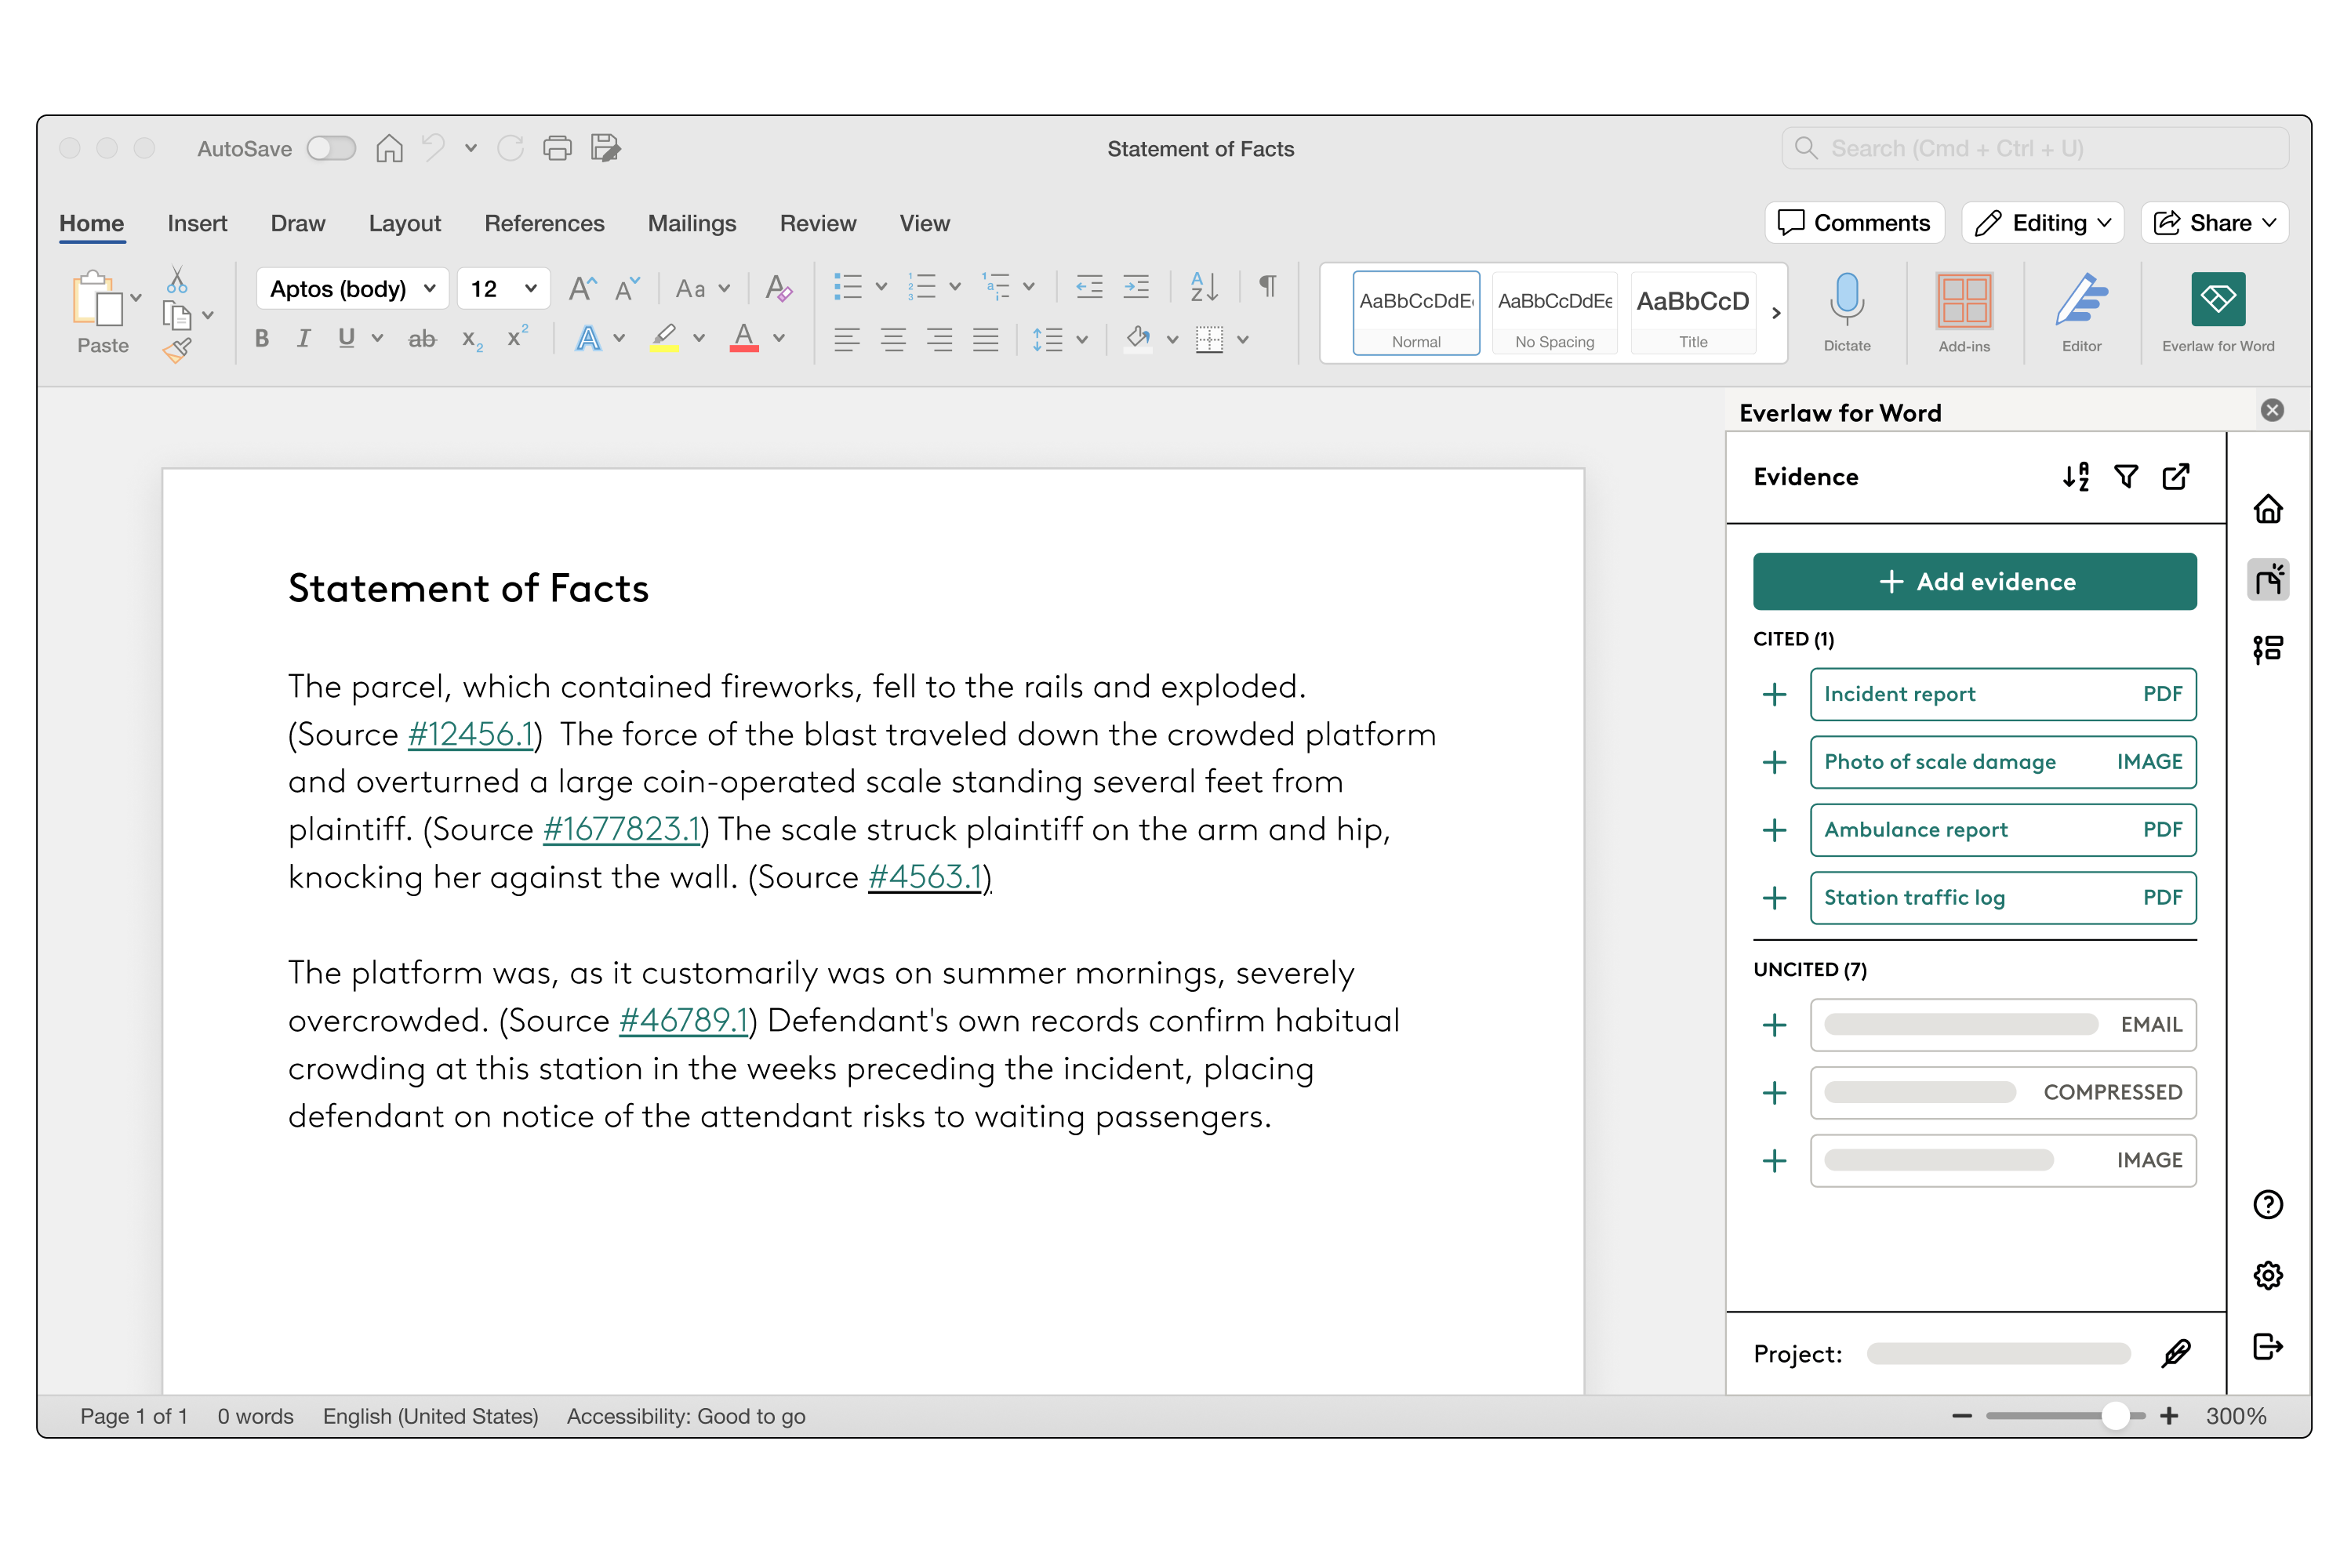Screen dimensions: 2351x1568
Task: Toggle bold formatting
Action: [x=262, y=338]
